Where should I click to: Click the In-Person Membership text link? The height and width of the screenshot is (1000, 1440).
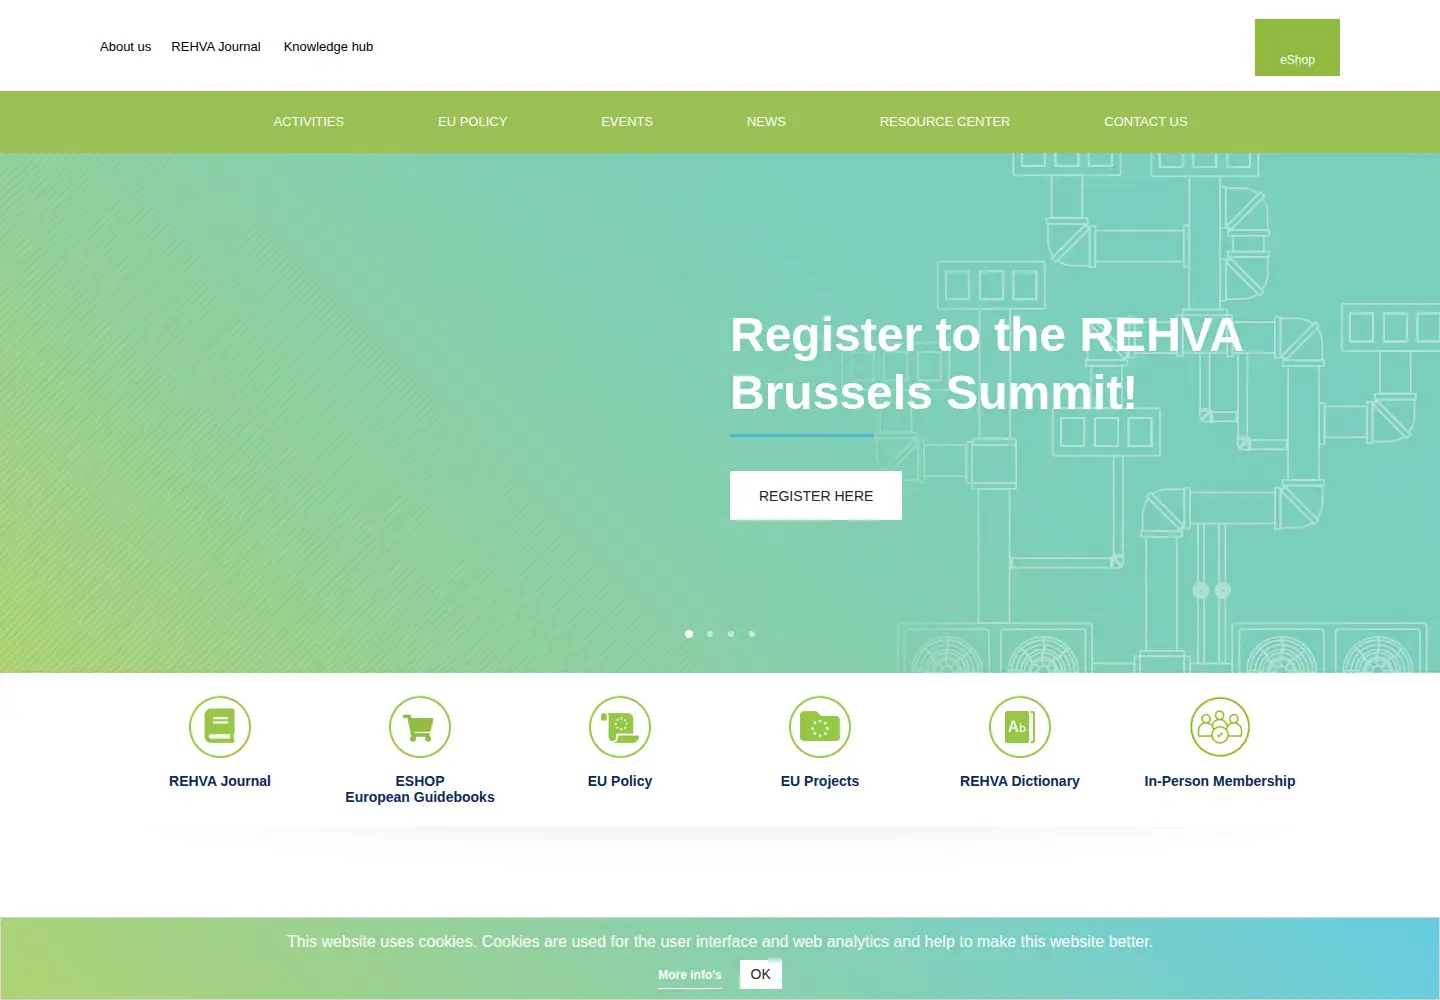pos(1220,781)
